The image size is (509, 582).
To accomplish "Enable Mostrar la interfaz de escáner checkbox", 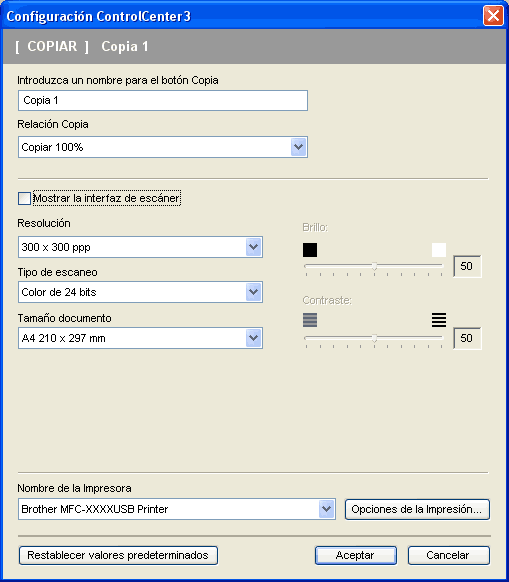I will click(x=25, y=198).
